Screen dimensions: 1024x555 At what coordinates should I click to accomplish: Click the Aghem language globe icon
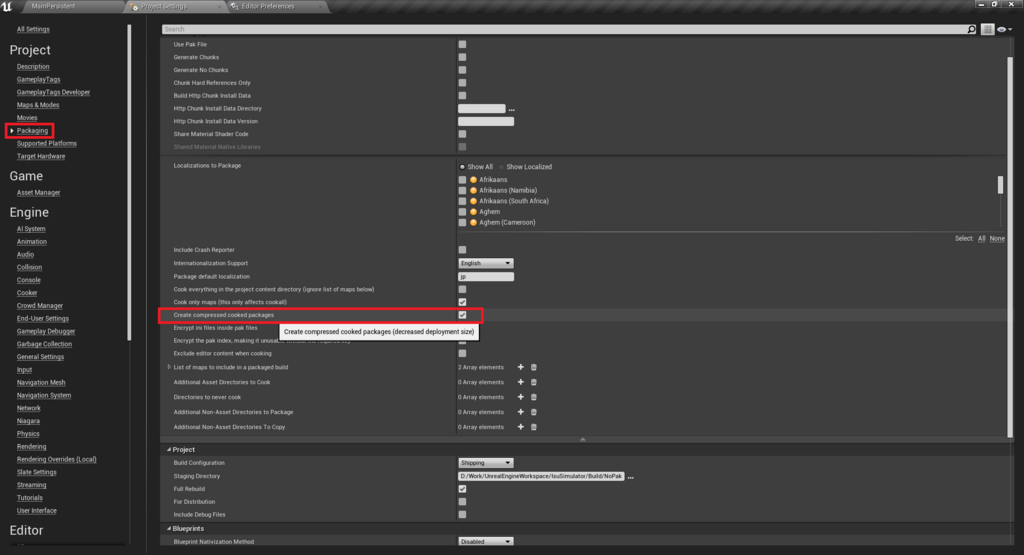[473, 212]
